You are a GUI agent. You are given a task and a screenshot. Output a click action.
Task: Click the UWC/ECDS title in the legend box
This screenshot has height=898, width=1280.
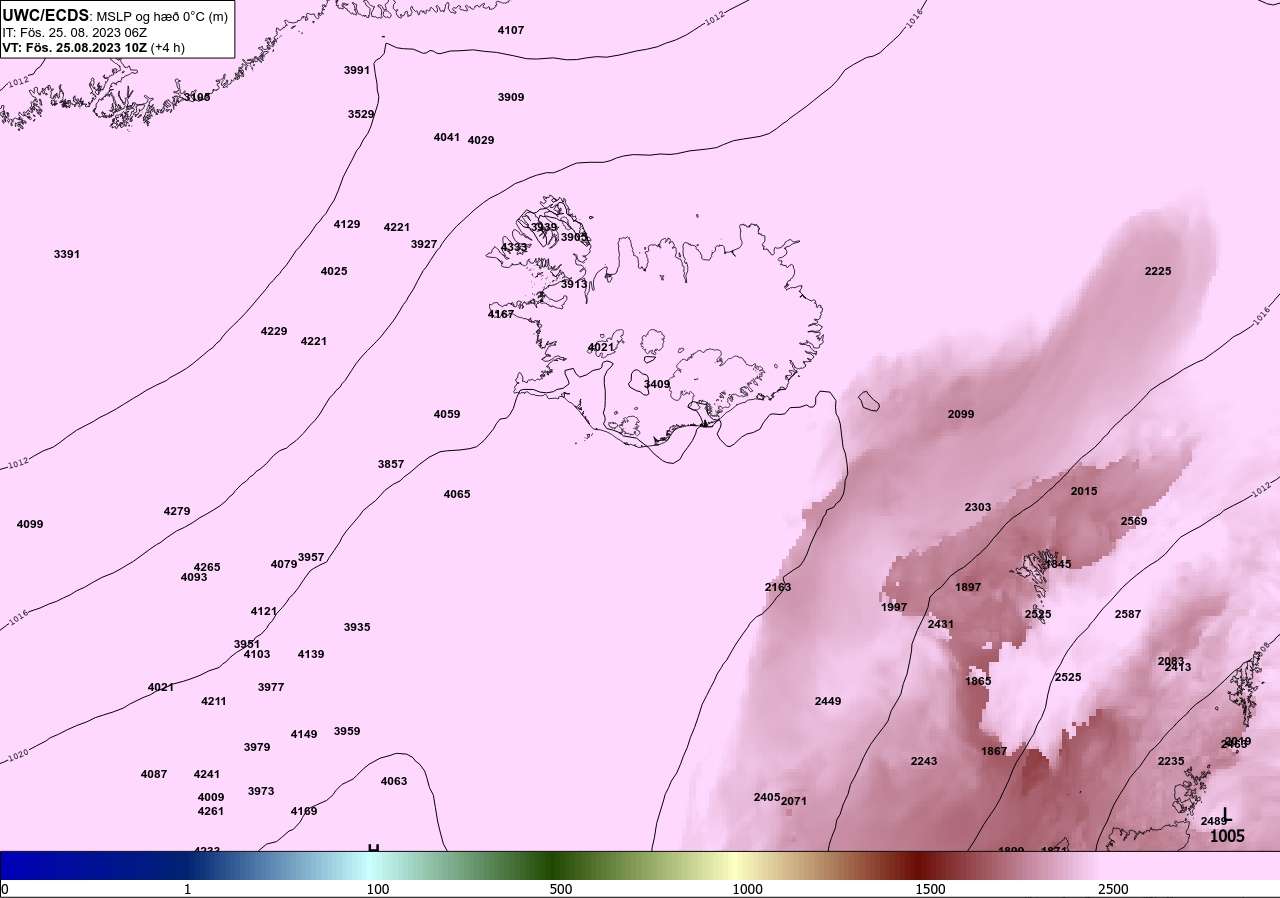coord(46,16)
